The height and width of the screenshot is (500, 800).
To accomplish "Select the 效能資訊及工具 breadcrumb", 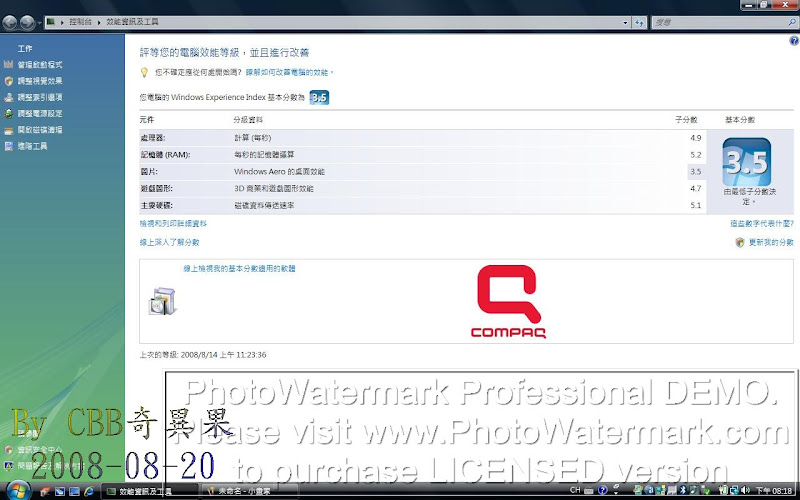I will pos(132,22).
